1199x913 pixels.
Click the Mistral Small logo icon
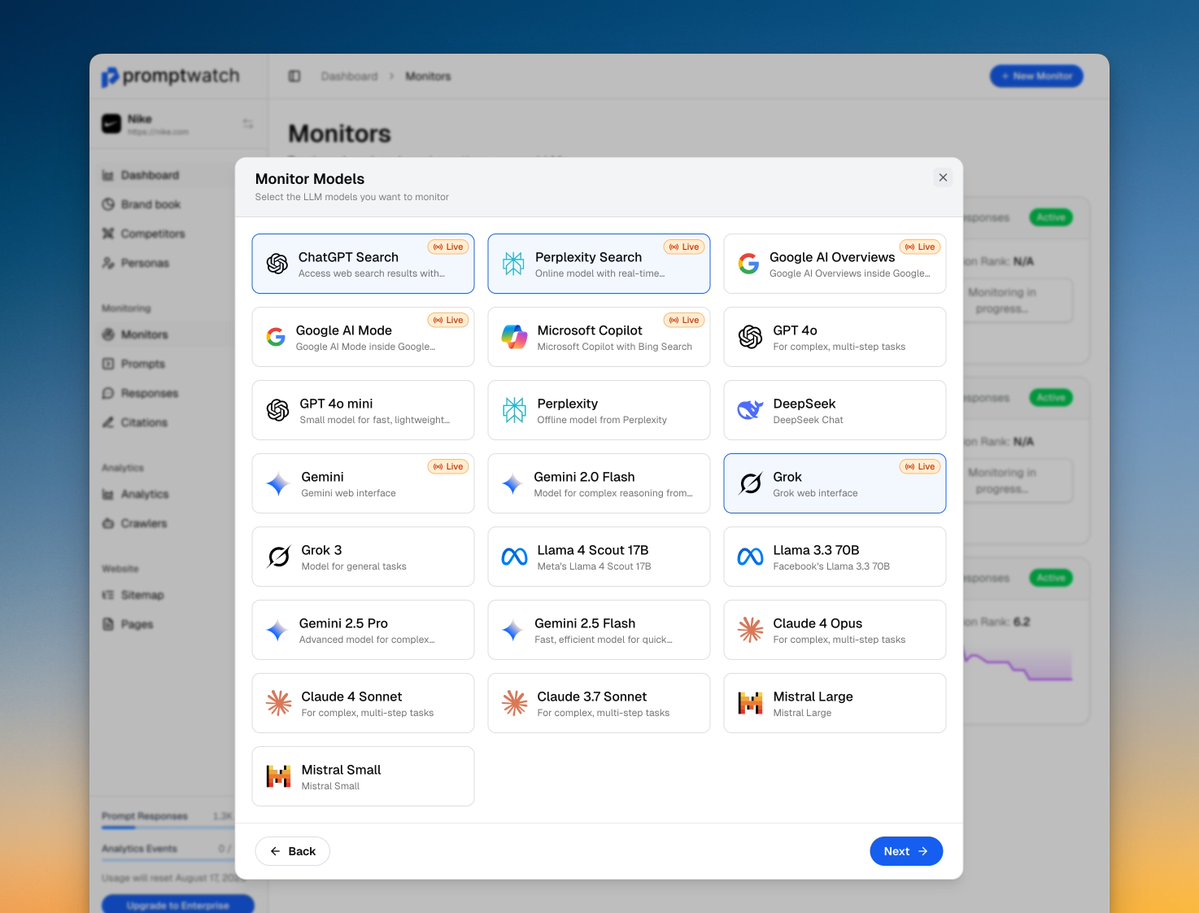(x=278, y=776)
